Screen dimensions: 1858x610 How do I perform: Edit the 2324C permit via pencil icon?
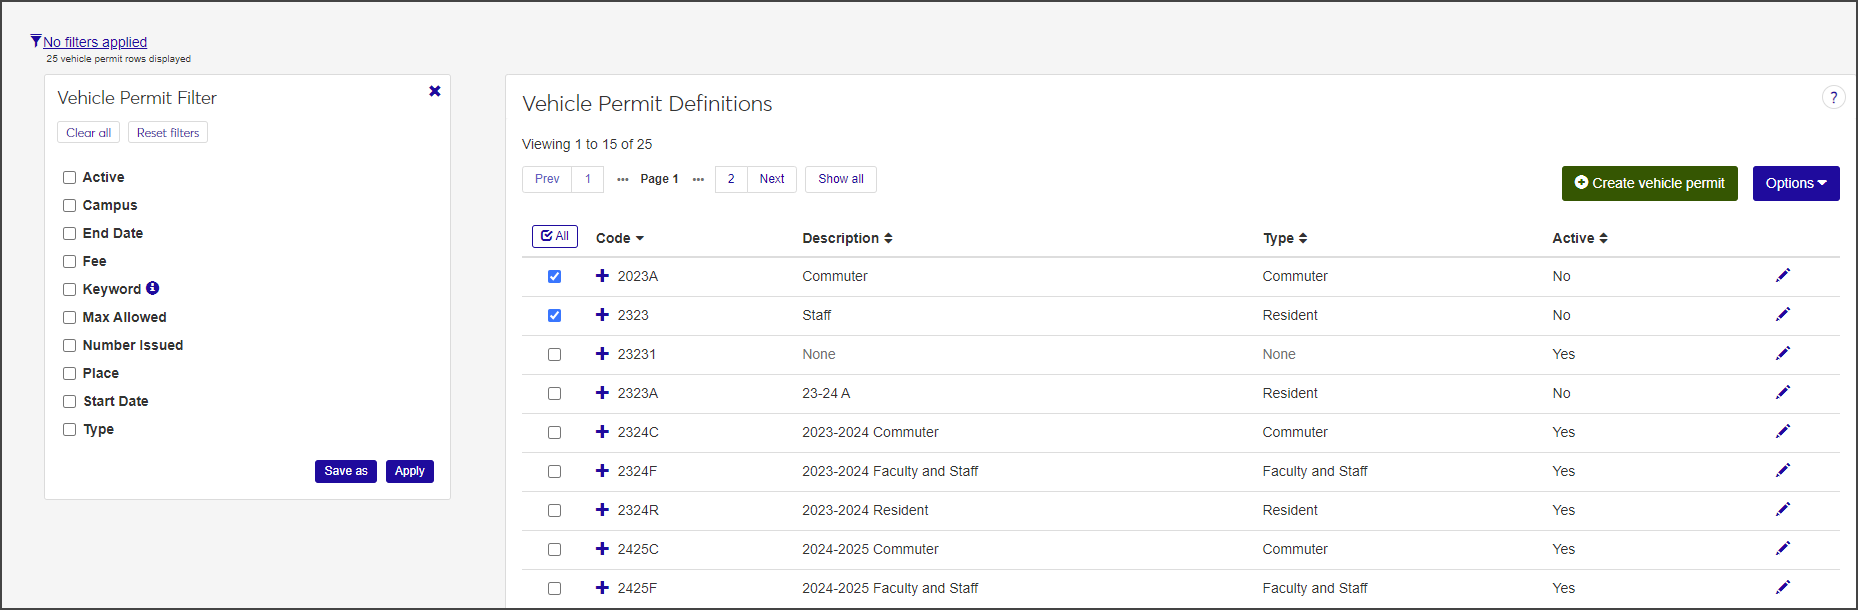(1782, 432)
